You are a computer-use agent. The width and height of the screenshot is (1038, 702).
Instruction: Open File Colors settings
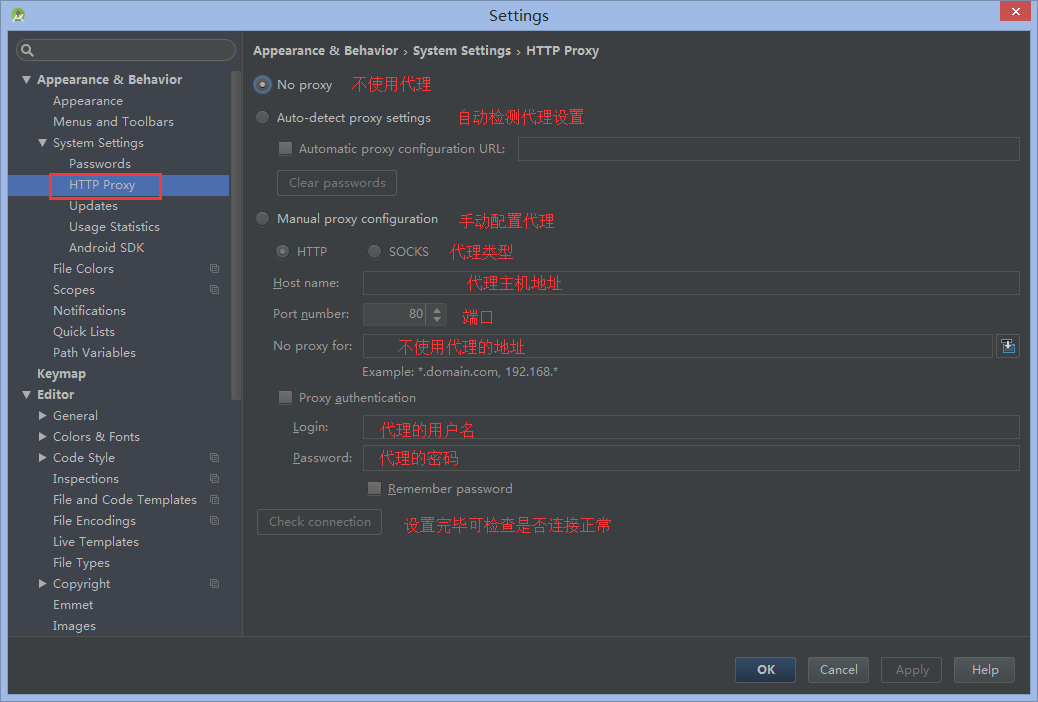point(83,268)
